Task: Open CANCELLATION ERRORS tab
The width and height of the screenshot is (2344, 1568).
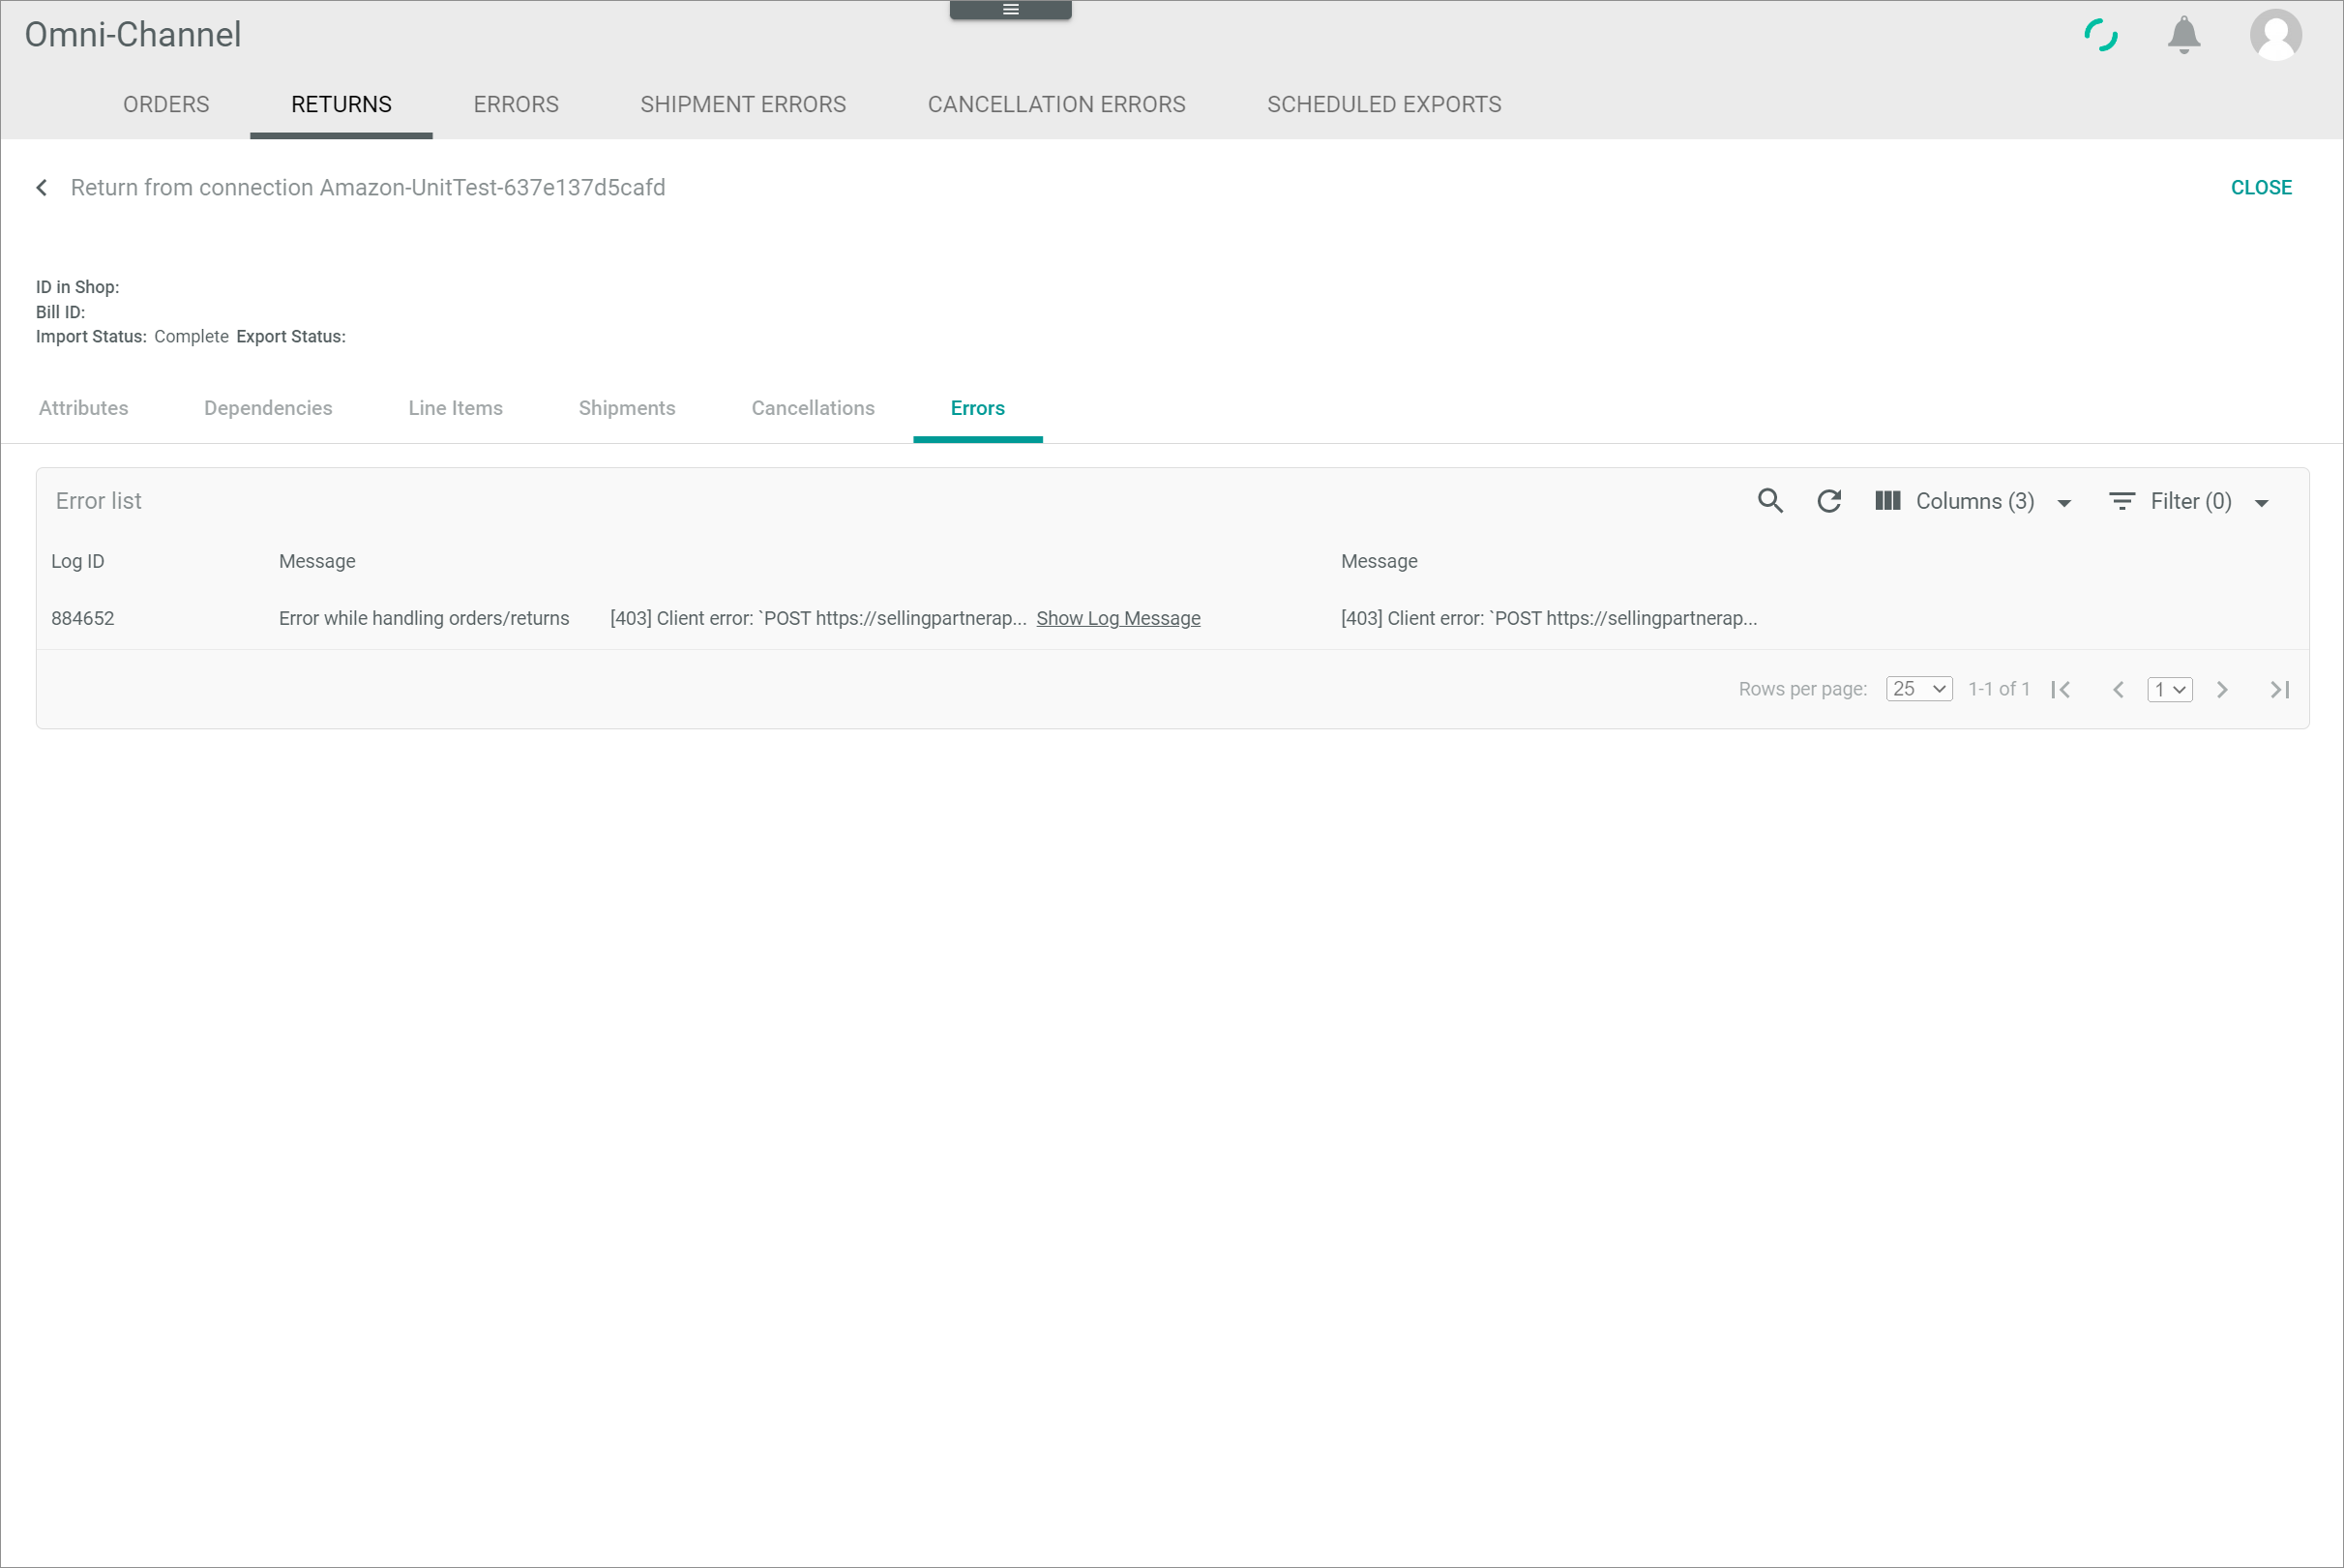Action: tap(1056, 104)
